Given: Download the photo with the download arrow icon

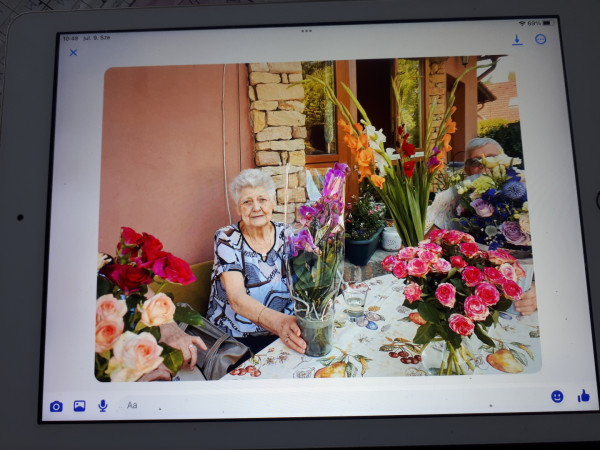Looking at the screenshot, I should (x=517, y=40).
